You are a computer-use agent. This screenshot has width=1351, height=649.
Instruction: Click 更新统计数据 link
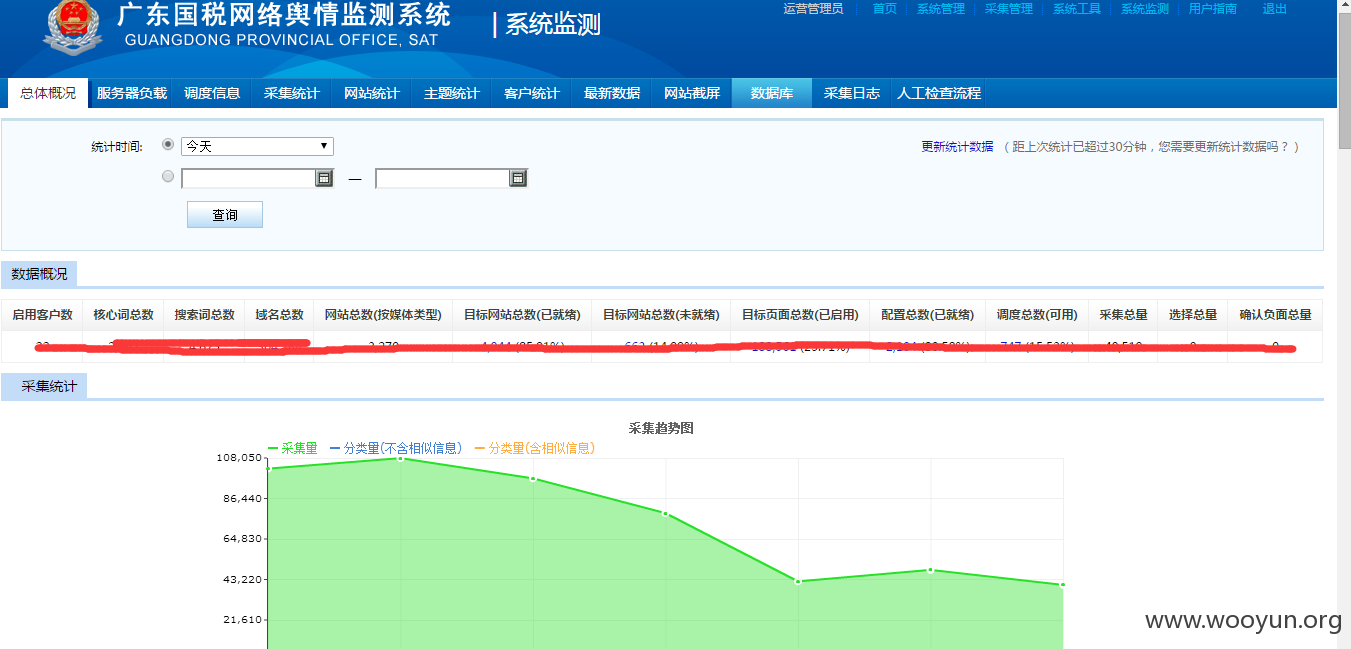[x=957, y=147]
